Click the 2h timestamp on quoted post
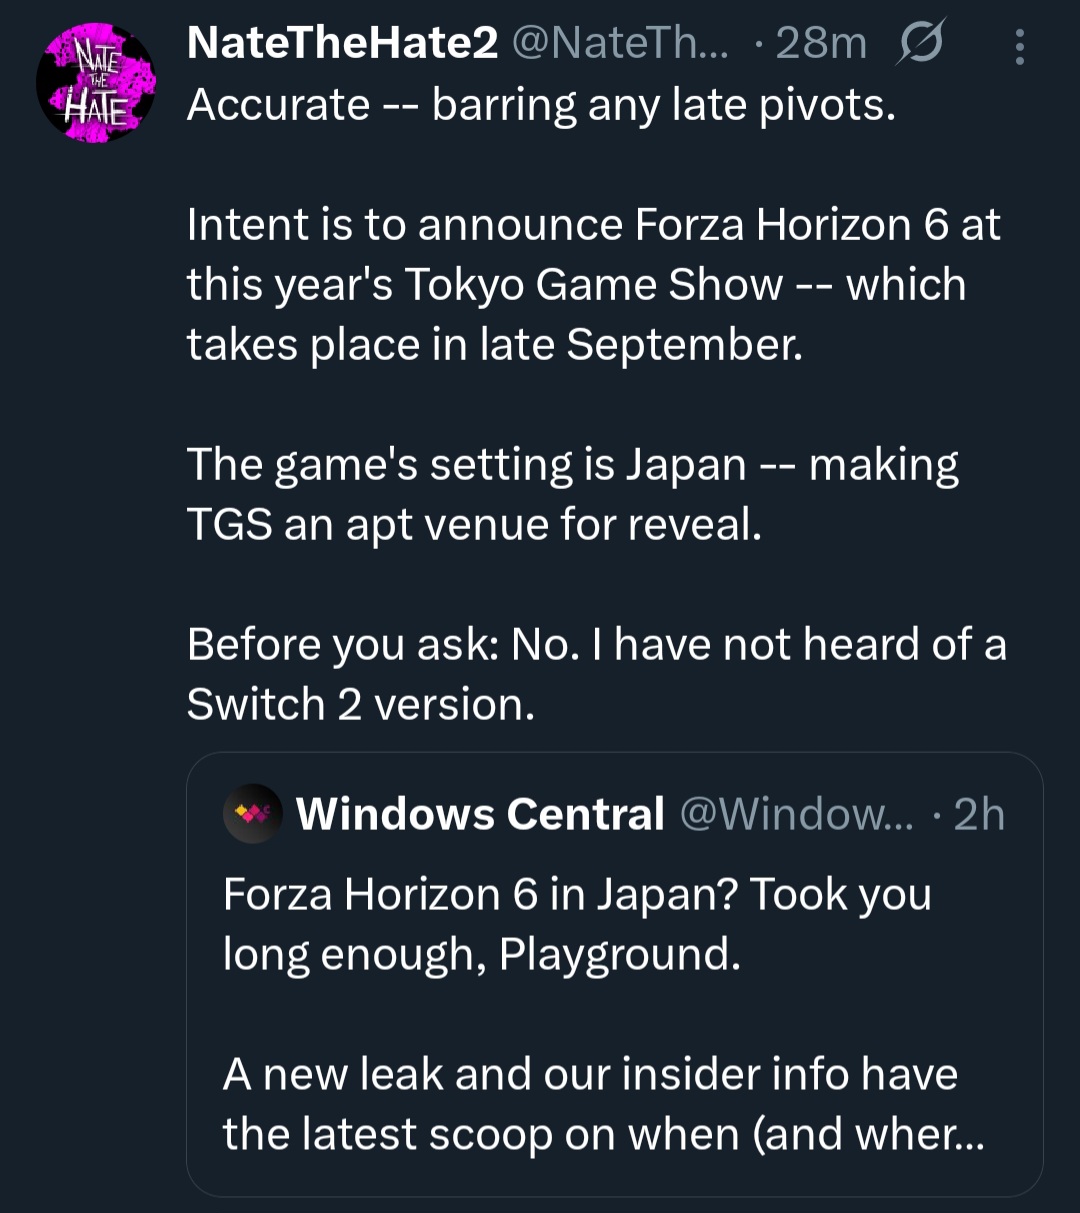Image resolution: width=1080 pixels, height=1213 pixels. pyautogui.click(x=978, y=814)
